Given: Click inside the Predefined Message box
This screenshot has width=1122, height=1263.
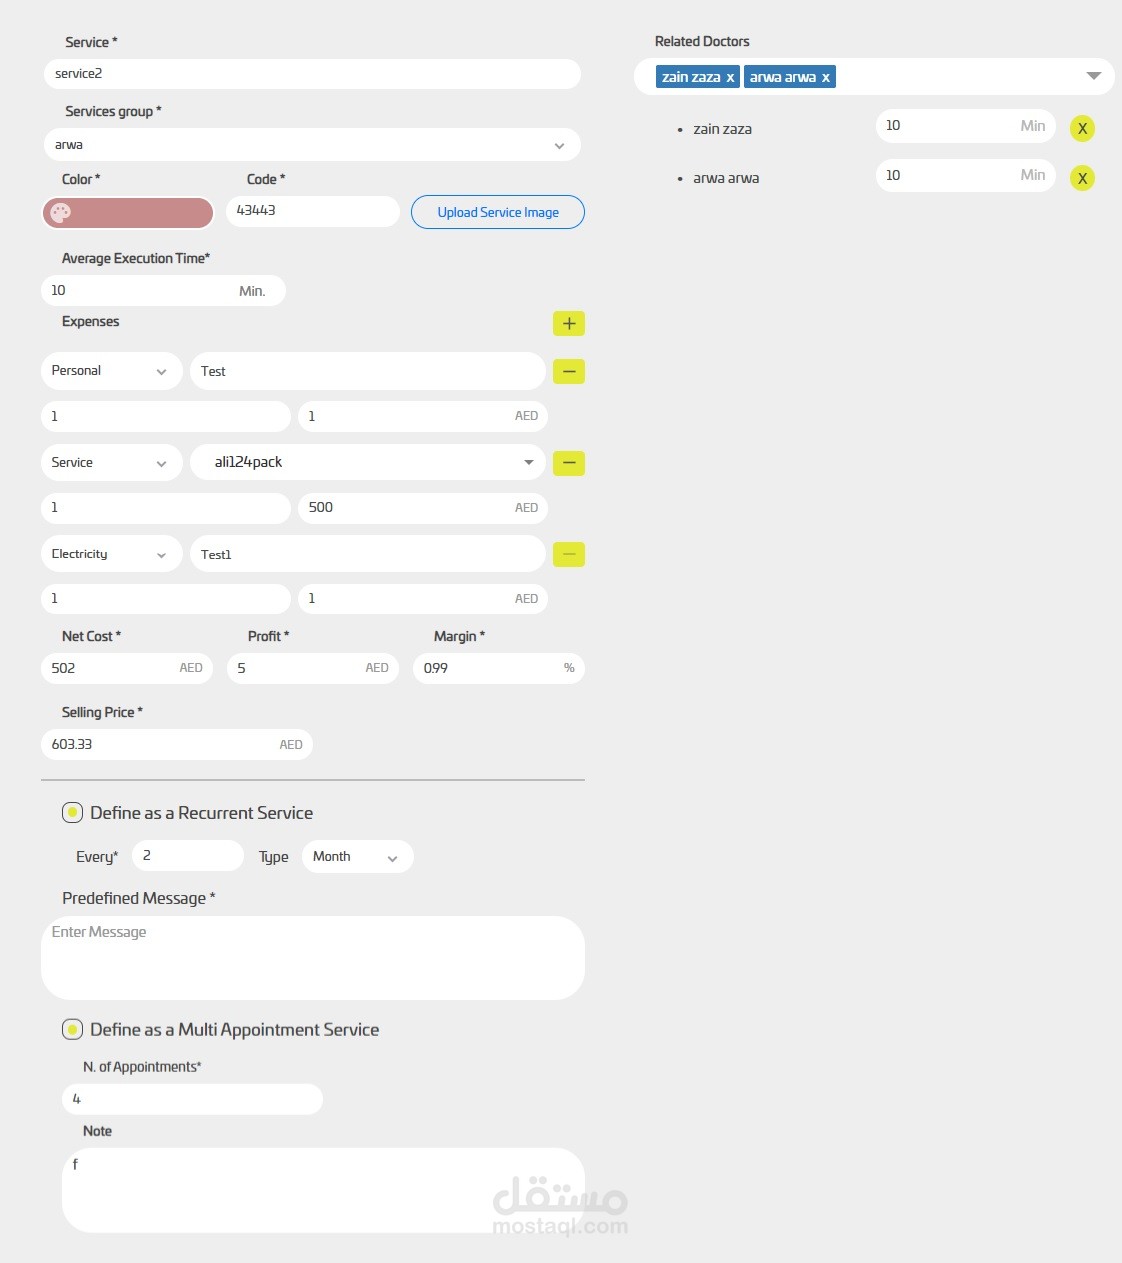Looking at the screenshot, I should coord(313,957).
